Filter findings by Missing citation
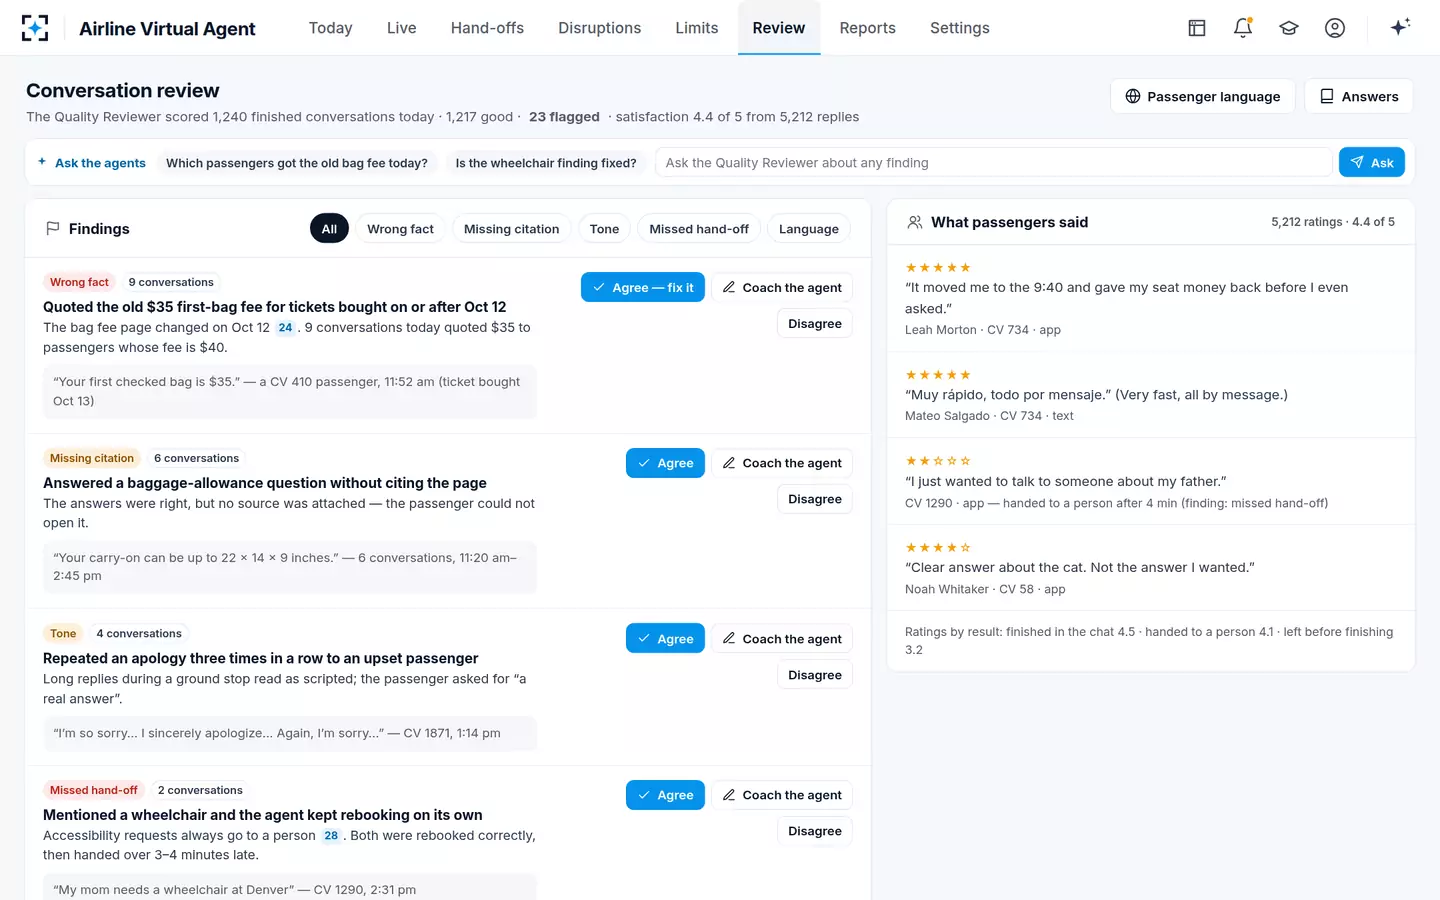 pos(511,229)
